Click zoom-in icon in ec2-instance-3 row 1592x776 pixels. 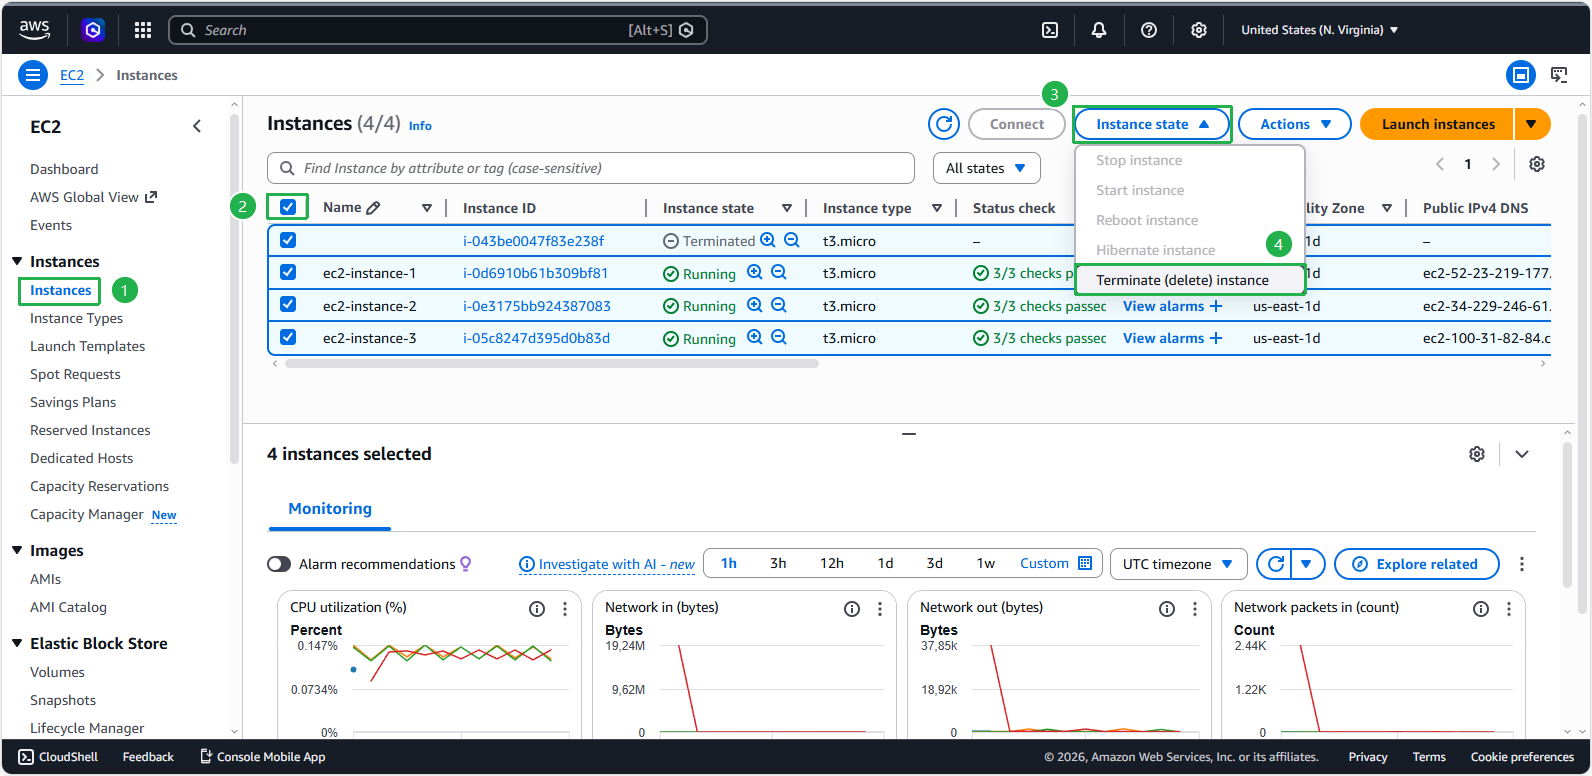755,338
